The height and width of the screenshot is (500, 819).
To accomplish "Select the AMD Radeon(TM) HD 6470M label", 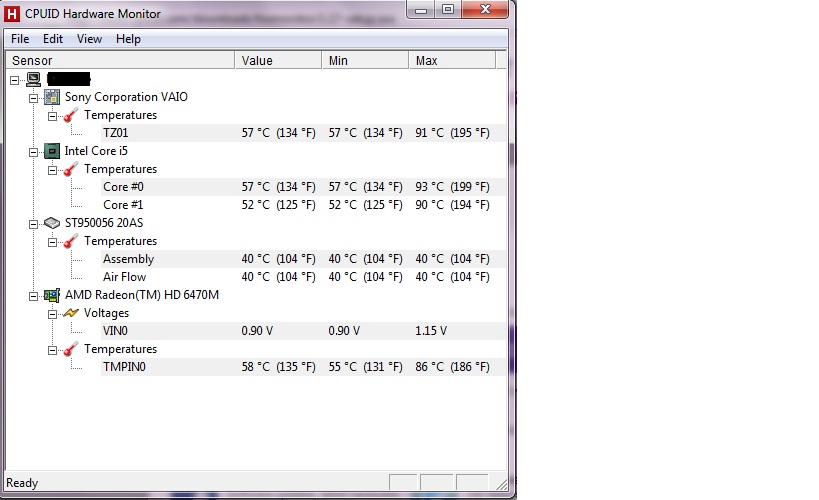I will 142,295.
